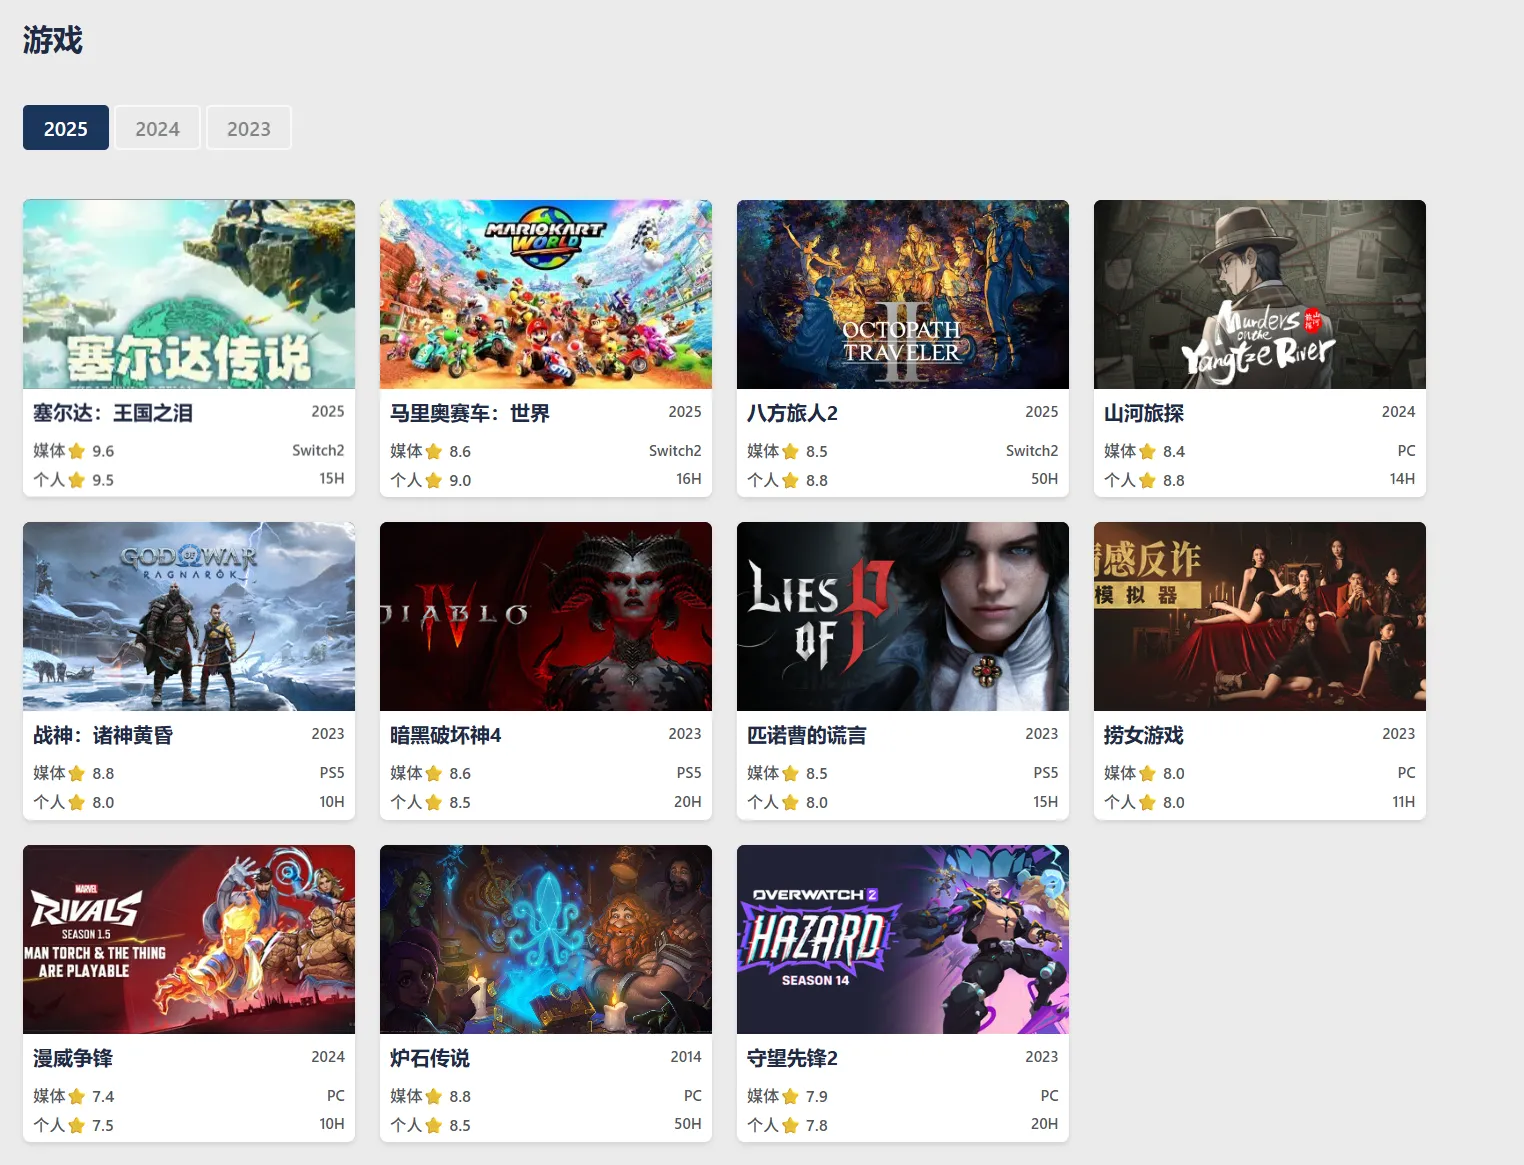The height and width of the screenshot is (1165, 1524).
Task: Open the Octopath Traveler II cover image
Action: click(903, 294)
